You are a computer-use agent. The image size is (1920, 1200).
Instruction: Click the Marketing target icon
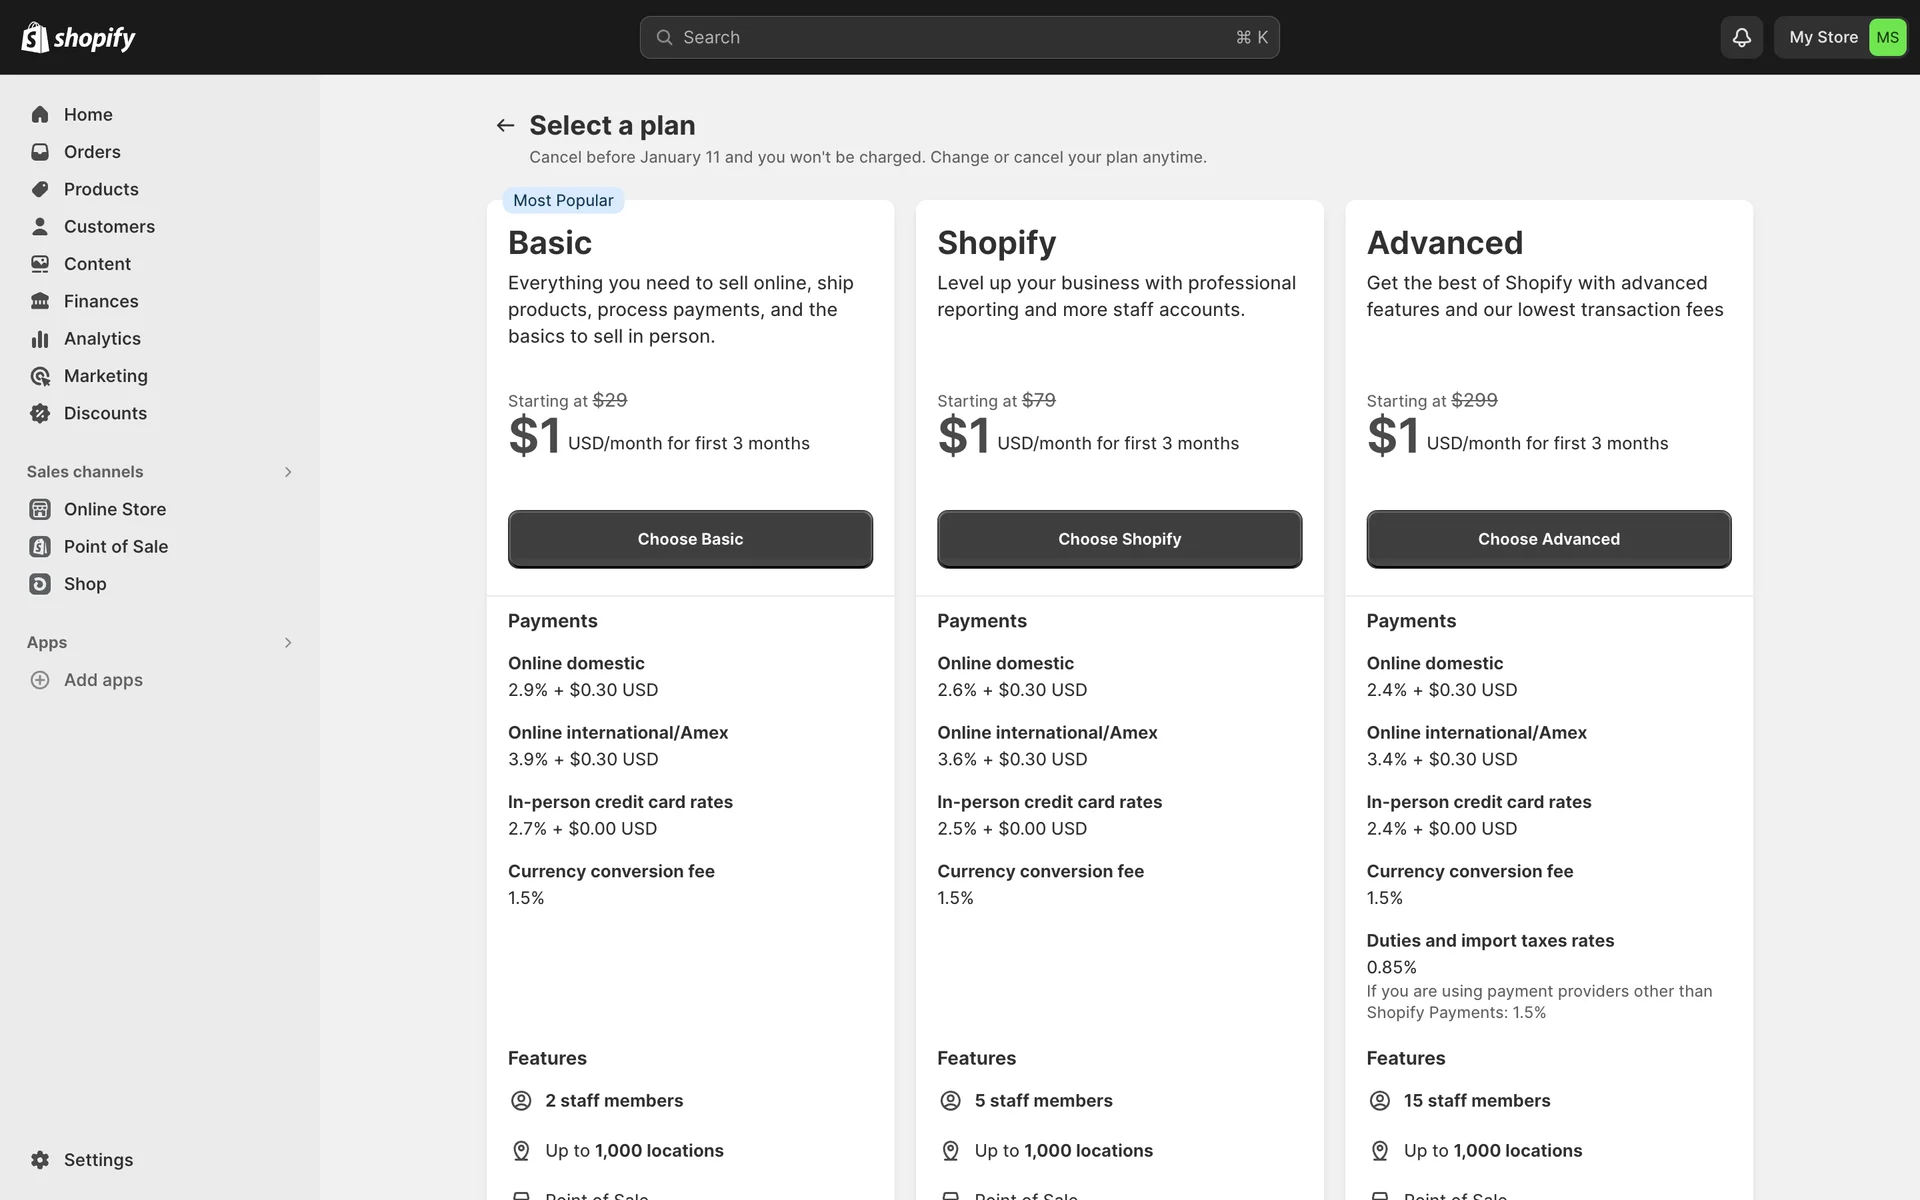[40, 376]
